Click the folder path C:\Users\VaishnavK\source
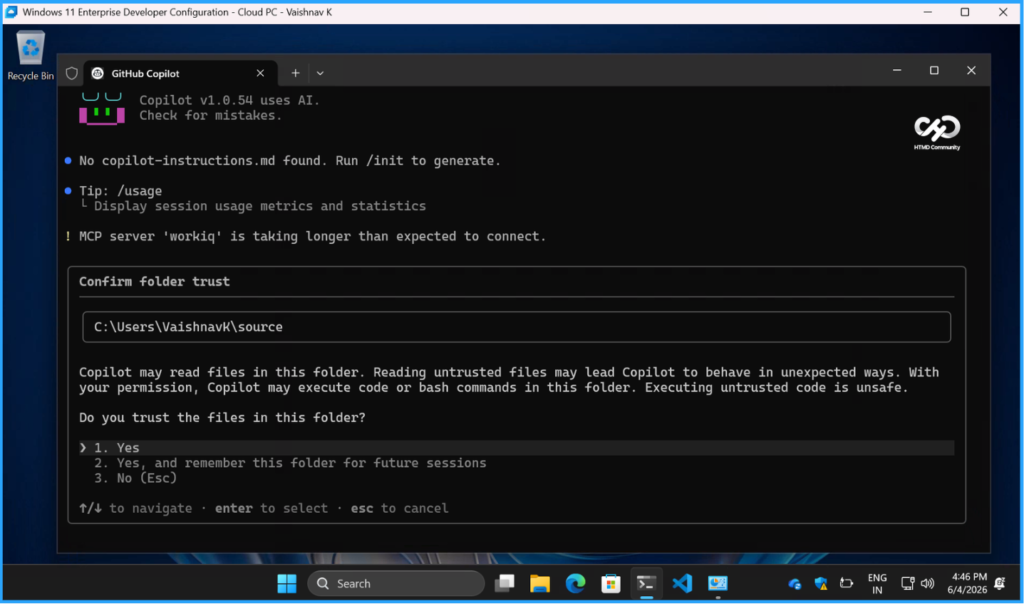The height and width of the screenshot is (604, 1024). 516,327
